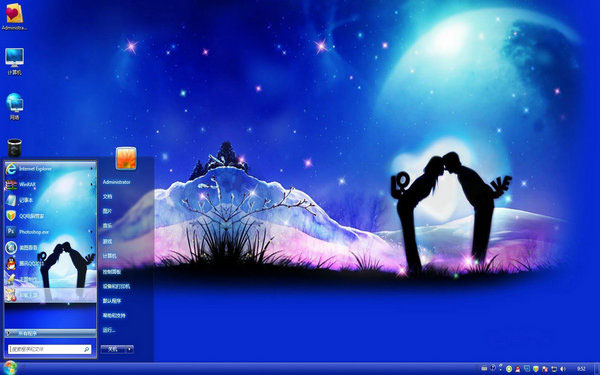Open Administrator folder icon on desktop

(15, 16)
